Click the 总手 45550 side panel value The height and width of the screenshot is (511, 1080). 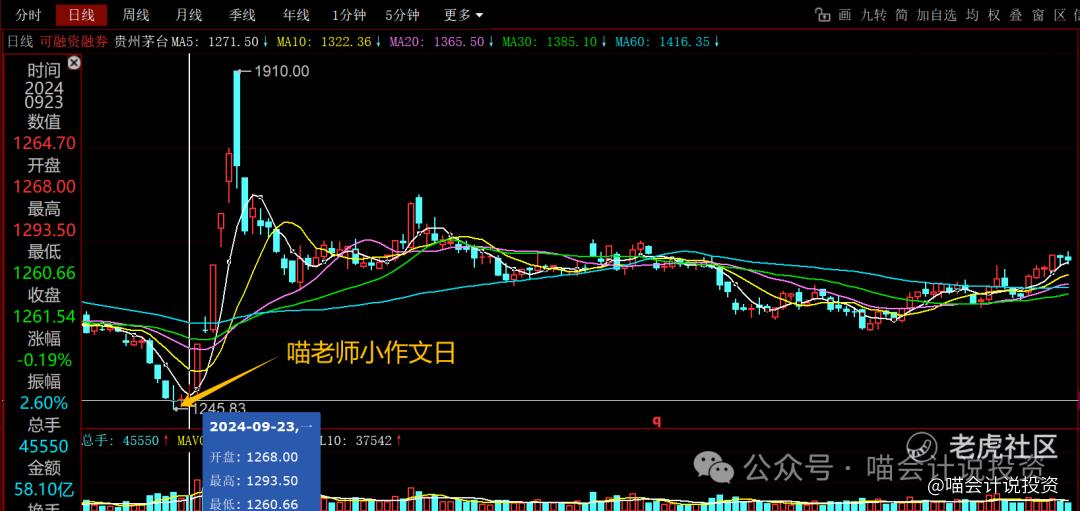point(44,446)
